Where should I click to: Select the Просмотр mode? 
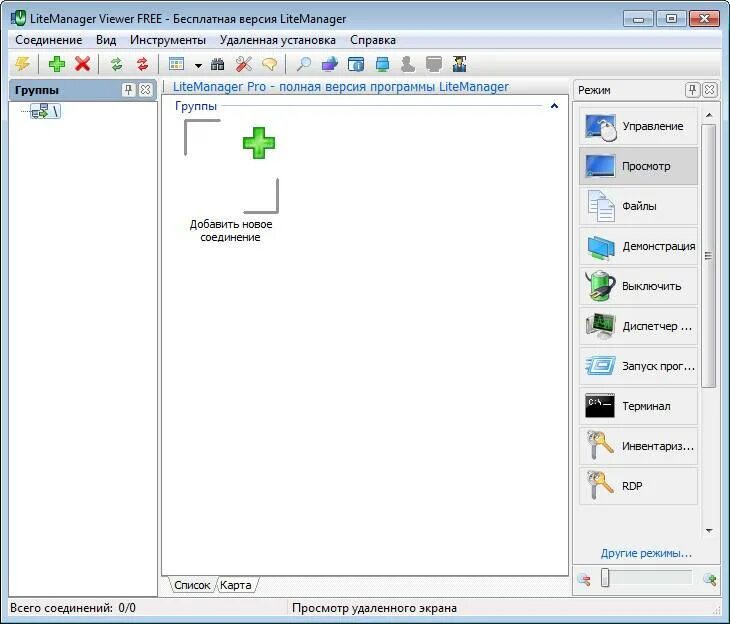[x=638, y=166]
